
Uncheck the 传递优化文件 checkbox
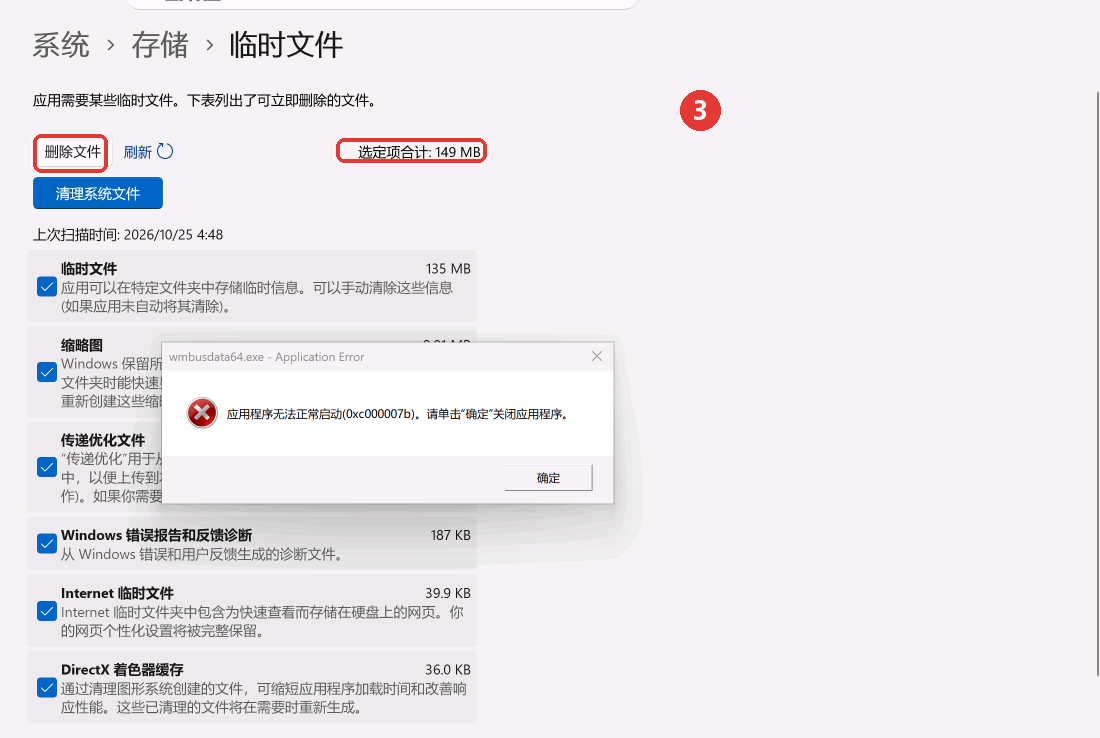coord(47,467)
